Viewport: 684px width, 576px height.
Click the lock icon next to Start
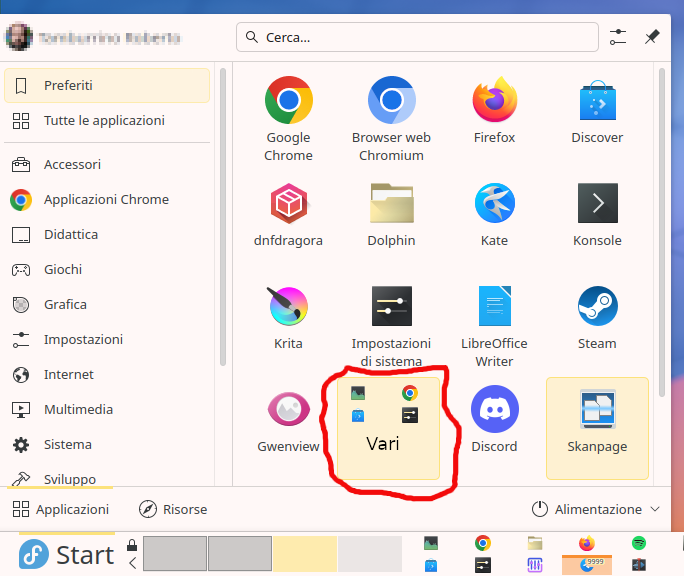[132, 545]
